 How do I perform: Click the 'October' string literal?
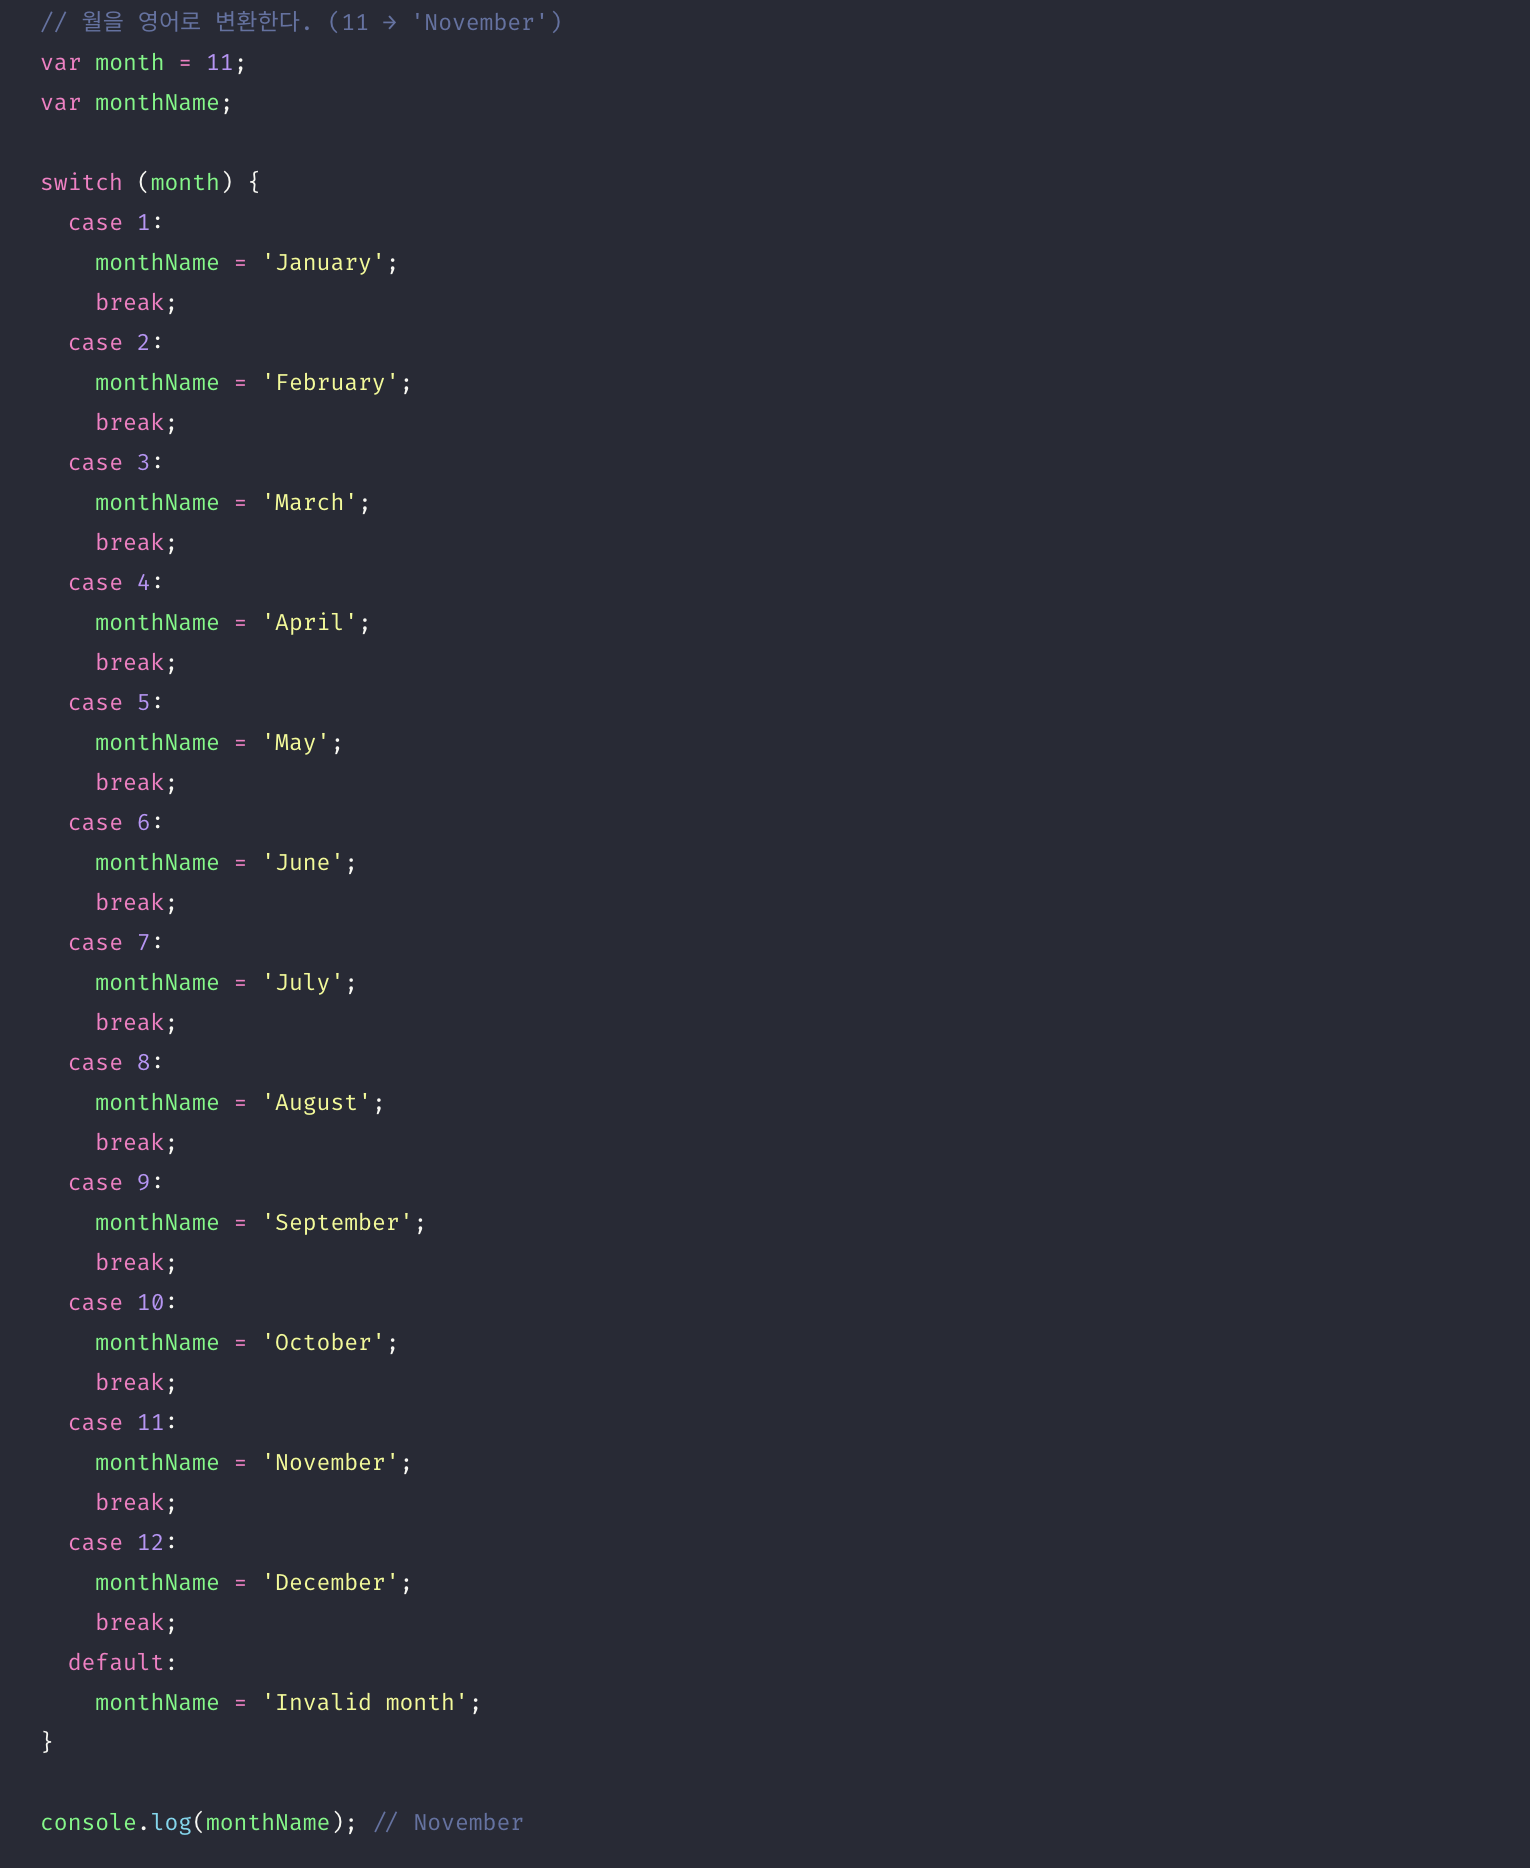[323, 1342]
